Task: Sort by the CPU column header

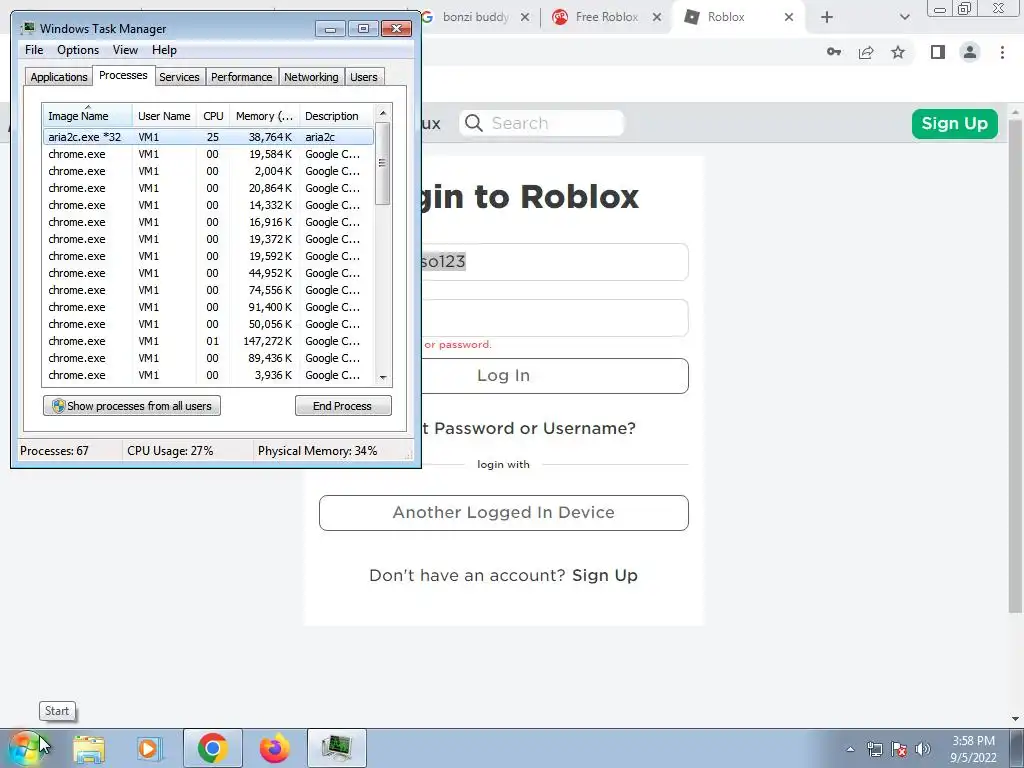Action: 213,116
